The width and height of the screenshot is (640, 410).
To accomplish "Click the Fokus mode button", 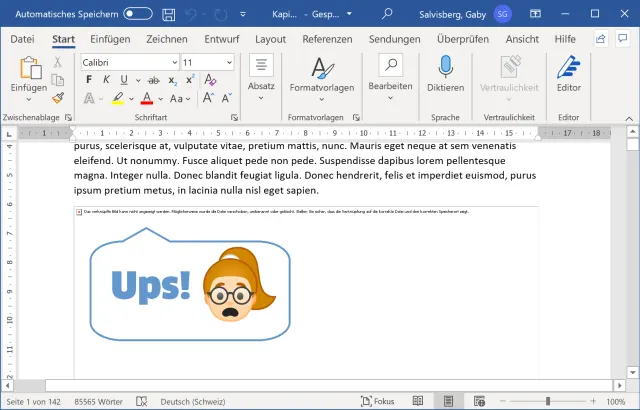I will [x=375, y=401].
